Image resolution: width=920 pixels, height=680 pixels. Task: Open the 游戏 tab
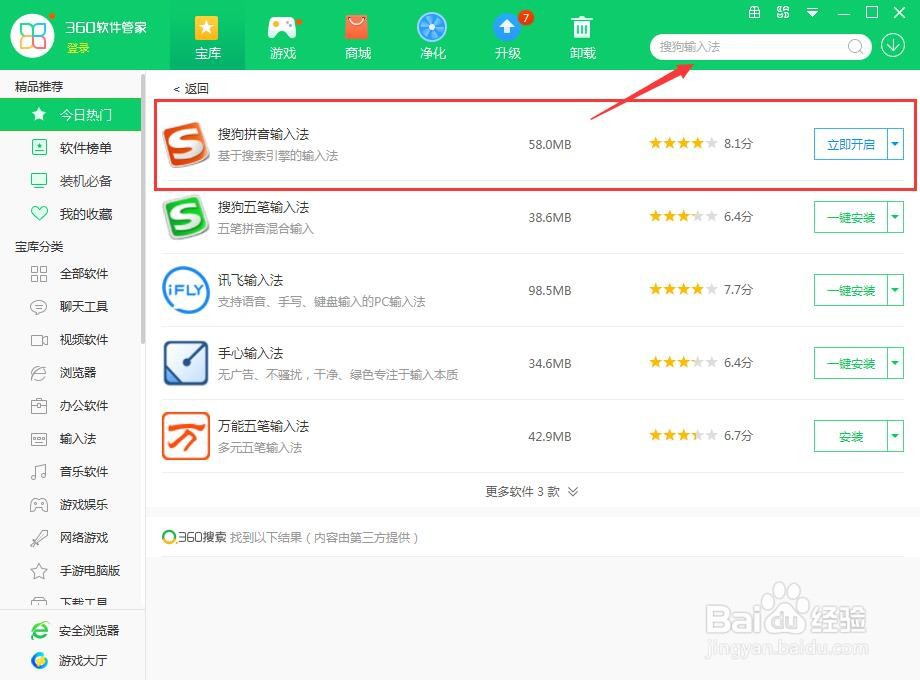[x=283, y=38]
